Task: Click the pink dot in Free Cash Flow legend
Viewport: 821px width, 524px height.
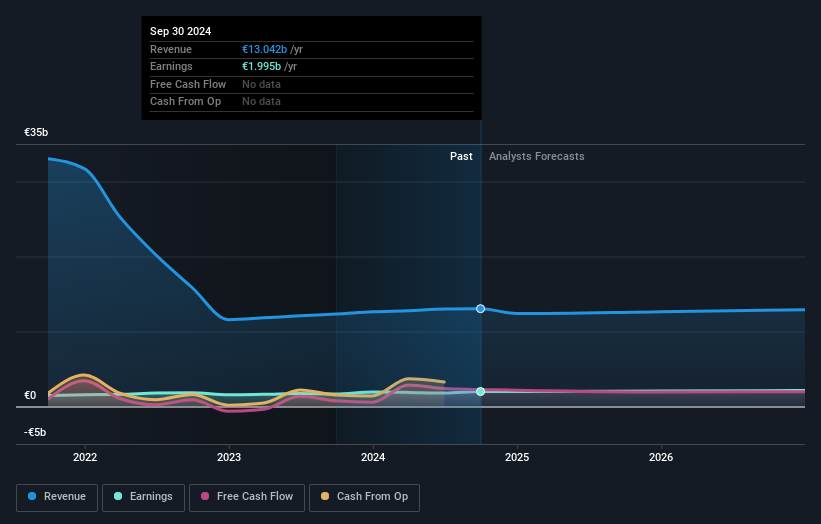Action: tap(205, 496)
